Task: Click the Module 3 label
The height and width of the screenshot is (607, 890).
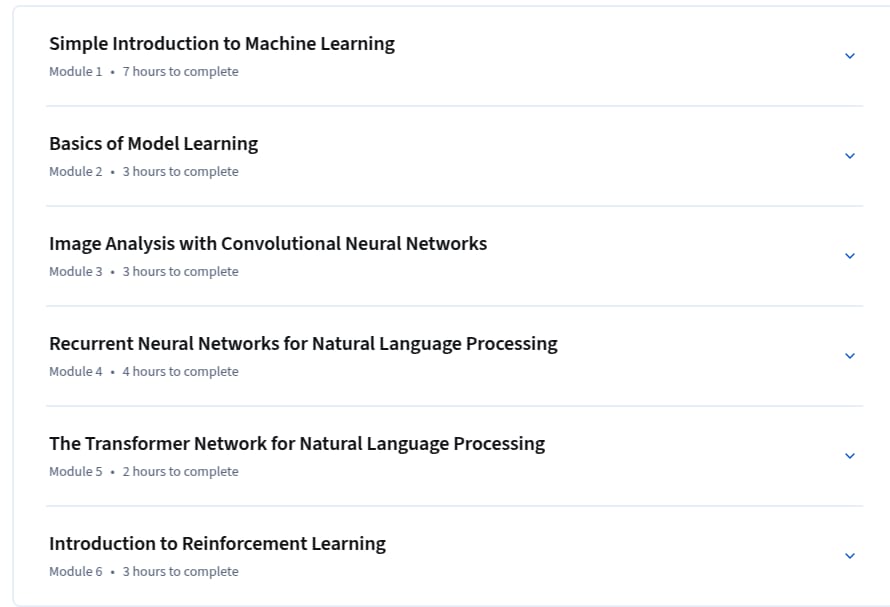Action: pos(75,271)
